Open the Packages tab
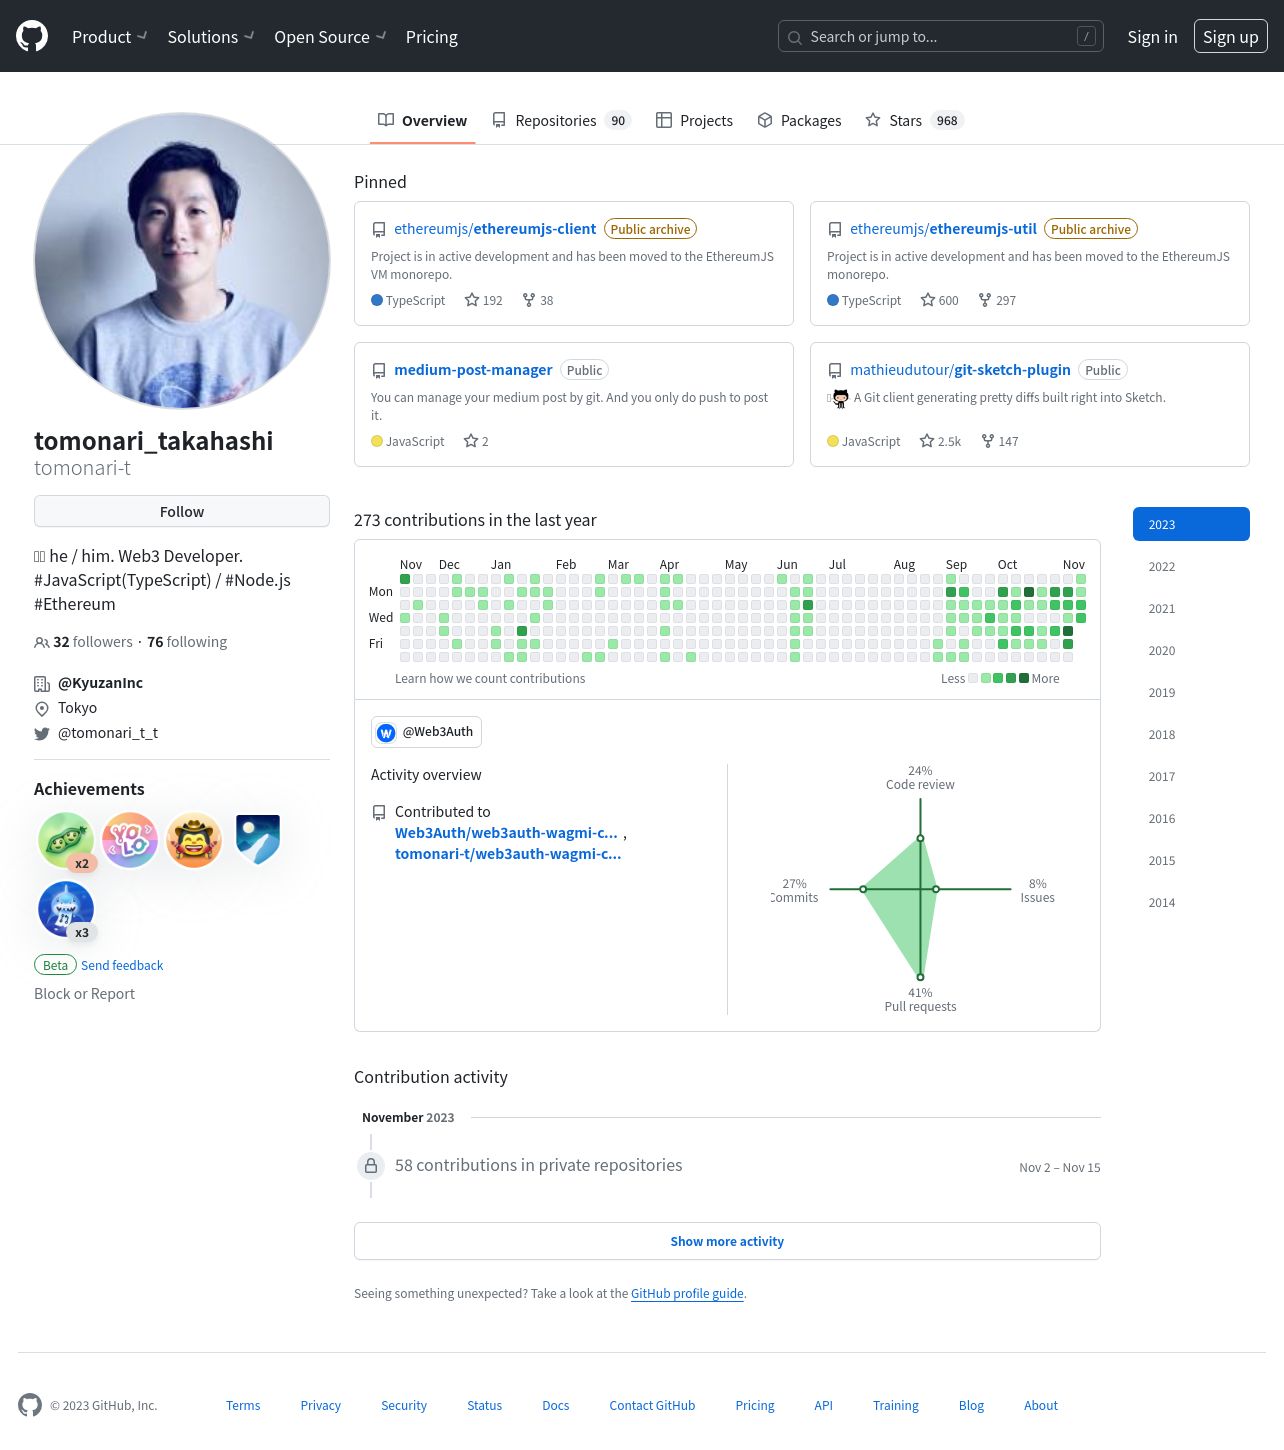The image size is (1284, 1450). [799, 121]
